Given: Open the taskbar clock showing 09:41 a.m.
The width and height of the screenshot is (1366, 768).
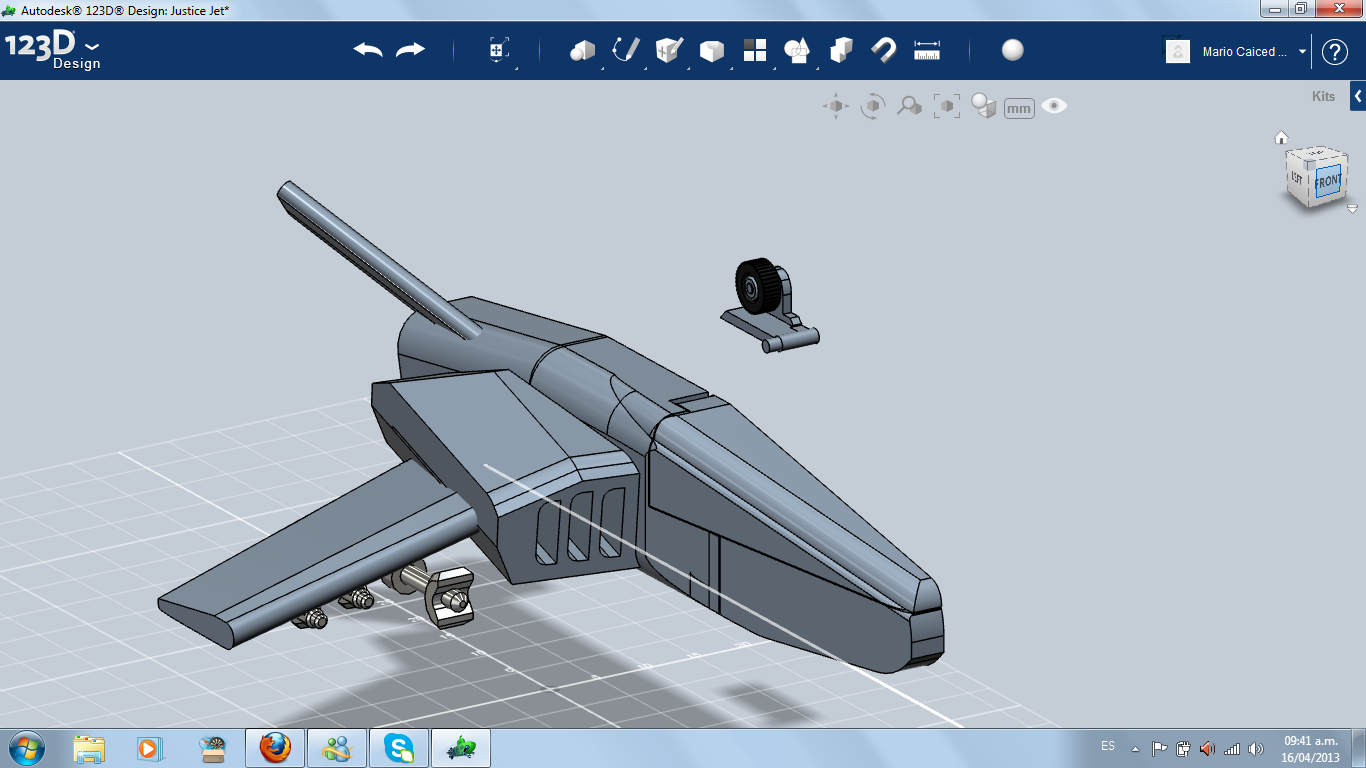Looking at the screenshot, I should 1311,749.
